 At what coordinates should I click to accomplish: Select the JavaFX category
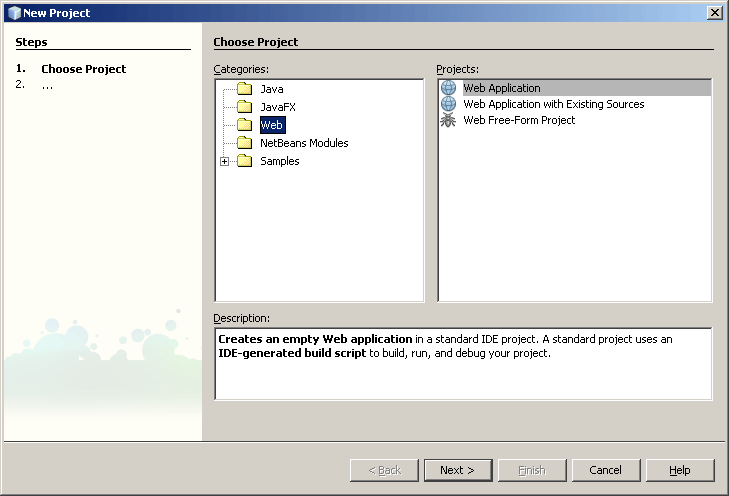tap(278, 107)
